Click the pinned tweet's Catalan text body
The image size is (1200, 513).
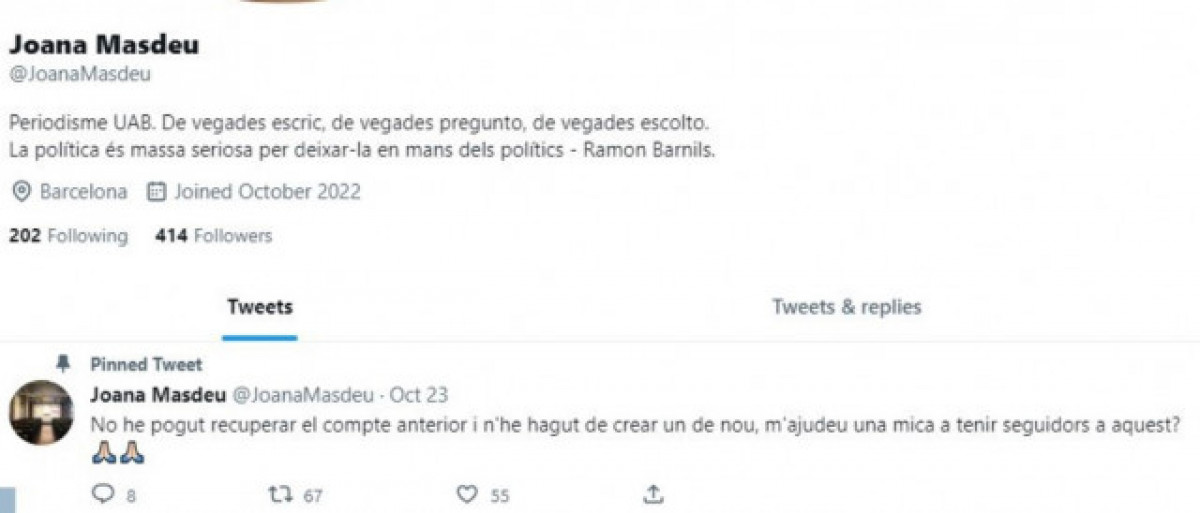tap(630, 425)
